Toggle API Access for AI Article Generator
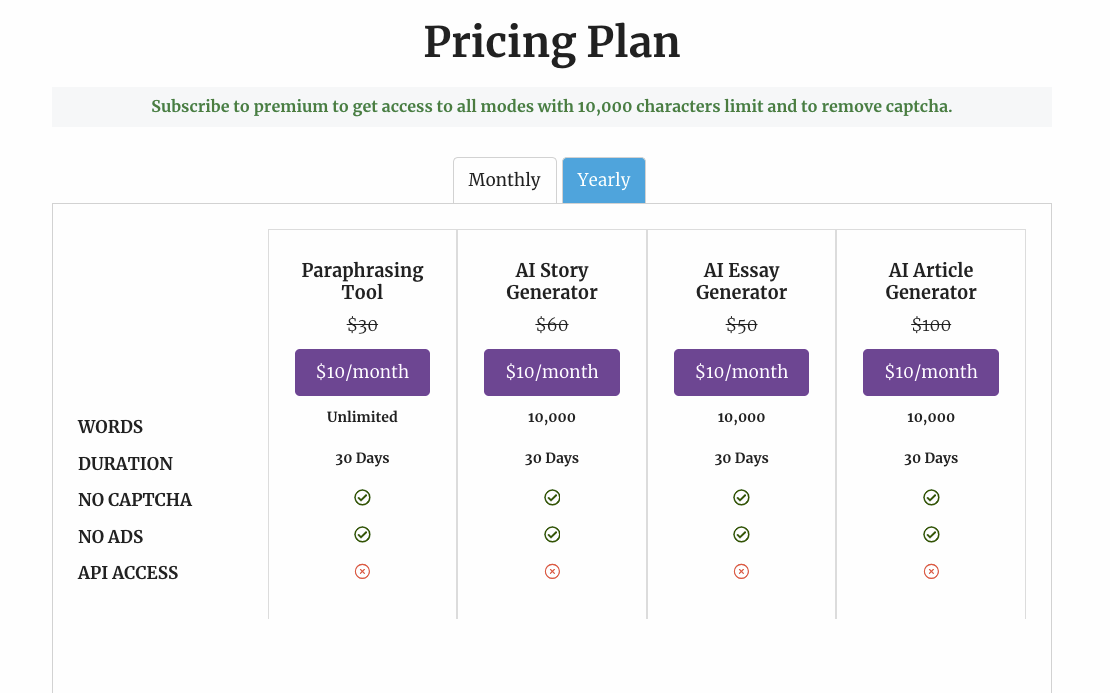 pos(931,571)
